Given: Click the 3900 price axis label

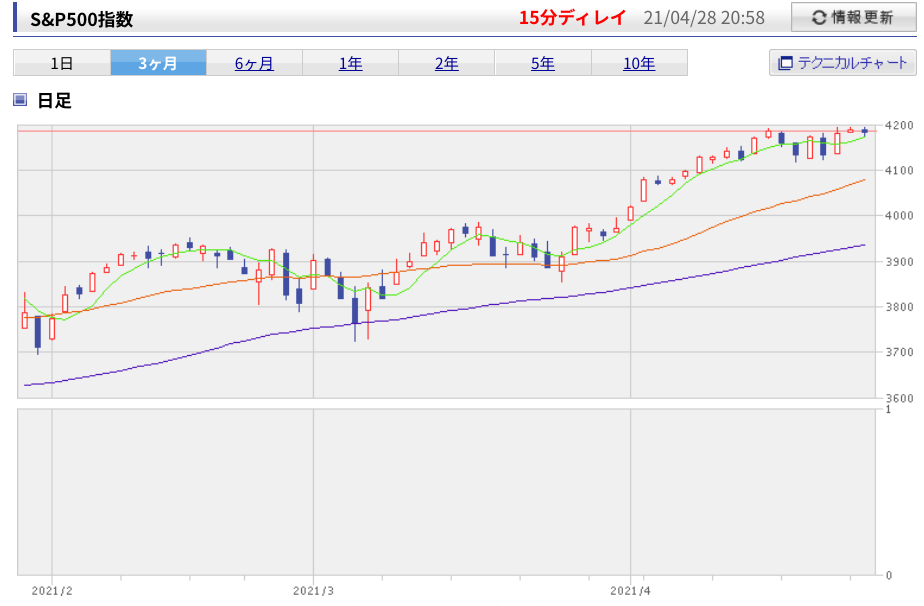Looking at the screenshot, I should click(x=899, y=261).
